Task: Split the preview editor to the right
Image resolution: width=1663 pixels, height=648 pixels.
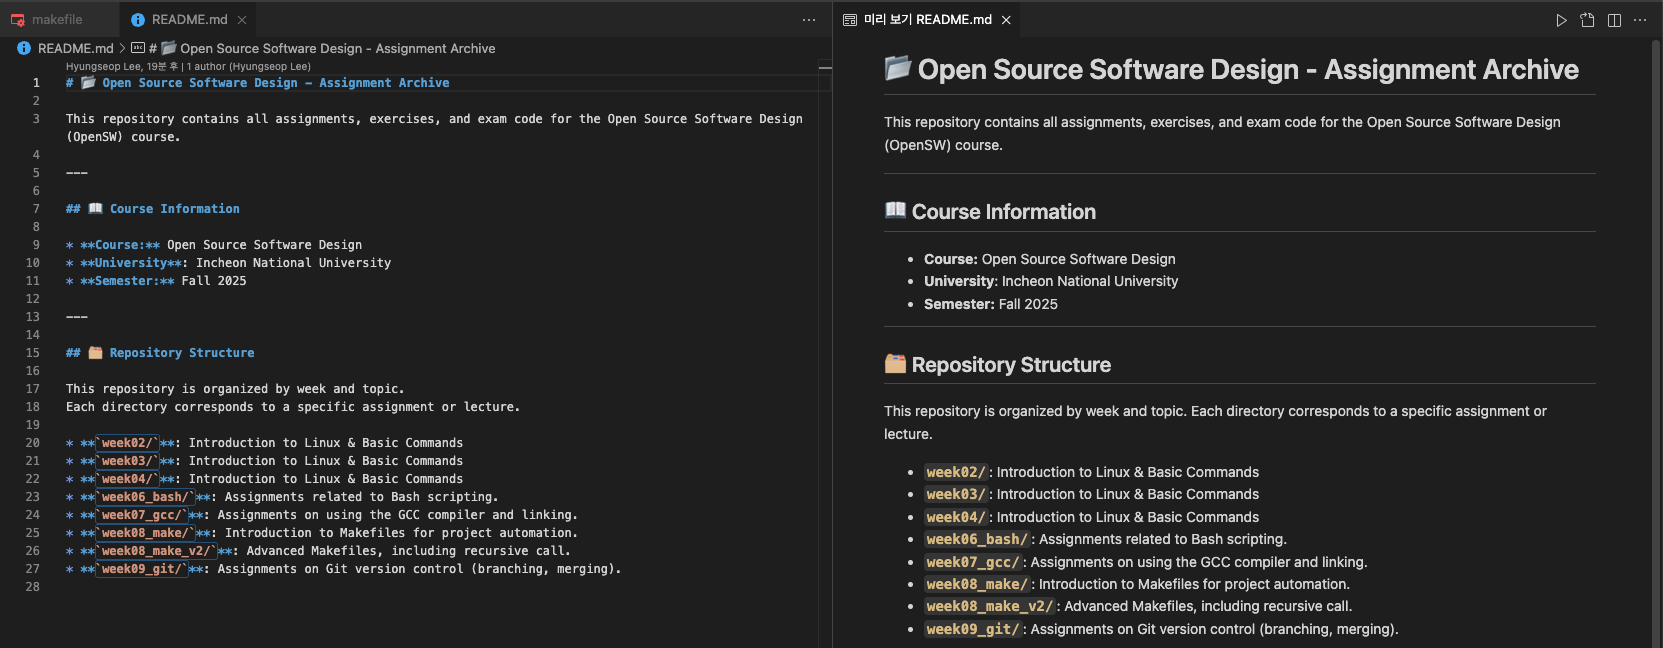Action: [x=1614, y=20]
